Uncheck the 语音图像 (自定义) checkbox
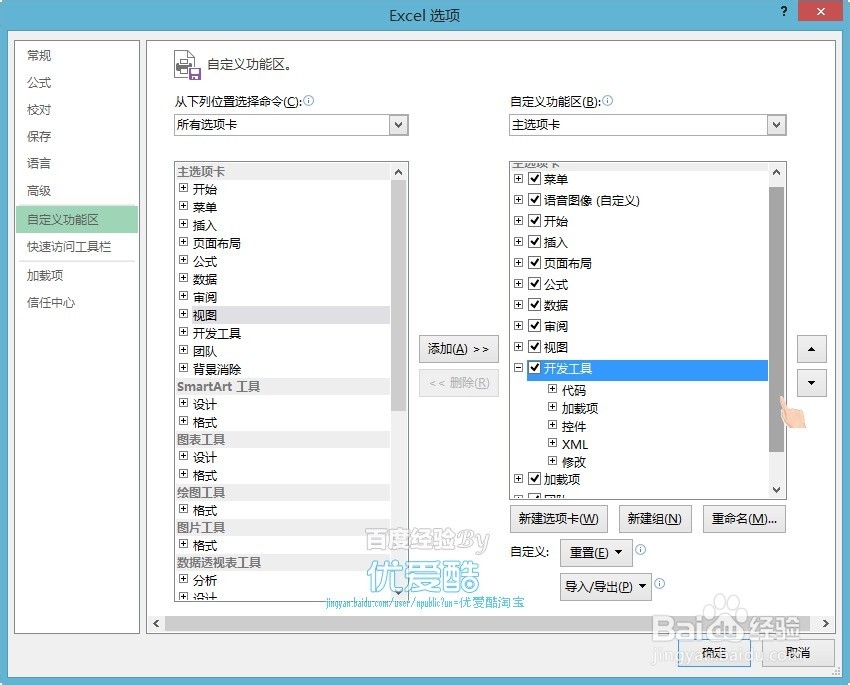Image resolution: width=850 pixels, height=685 pixels. point(535,199)
